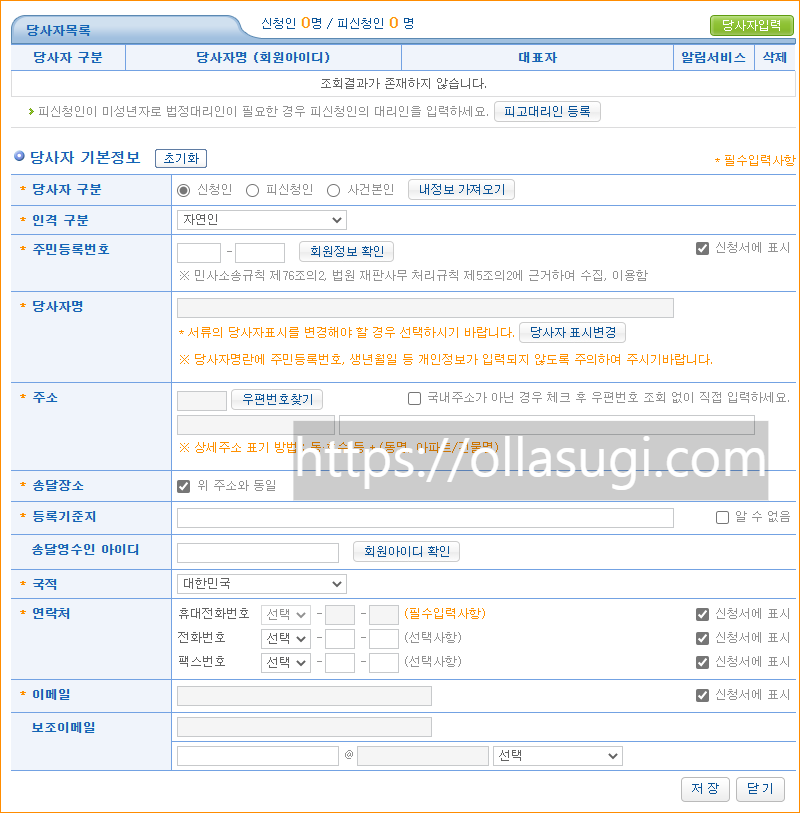
Task: Check the 알 수 없음 checkbox
Action: coord(723,517)
